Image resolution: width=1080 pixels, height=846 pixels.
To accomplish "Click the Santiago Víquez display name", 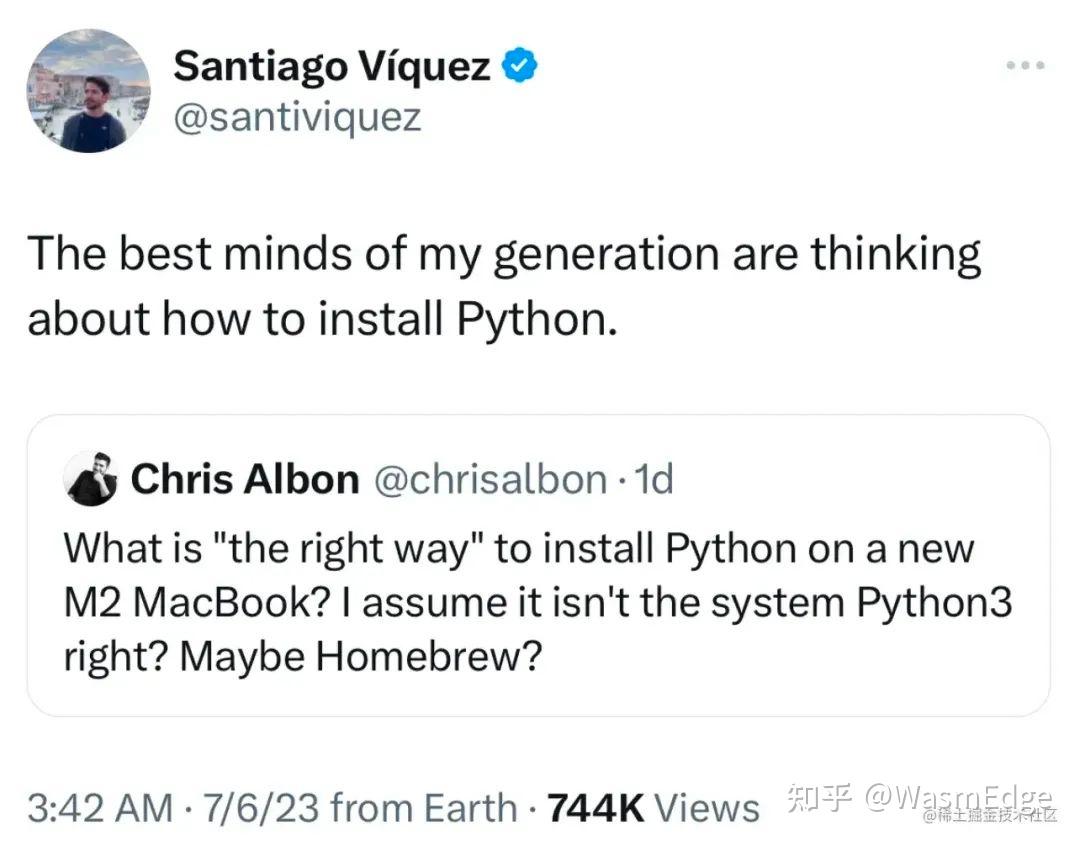I will pyautogui.click(x=332, y=67).
